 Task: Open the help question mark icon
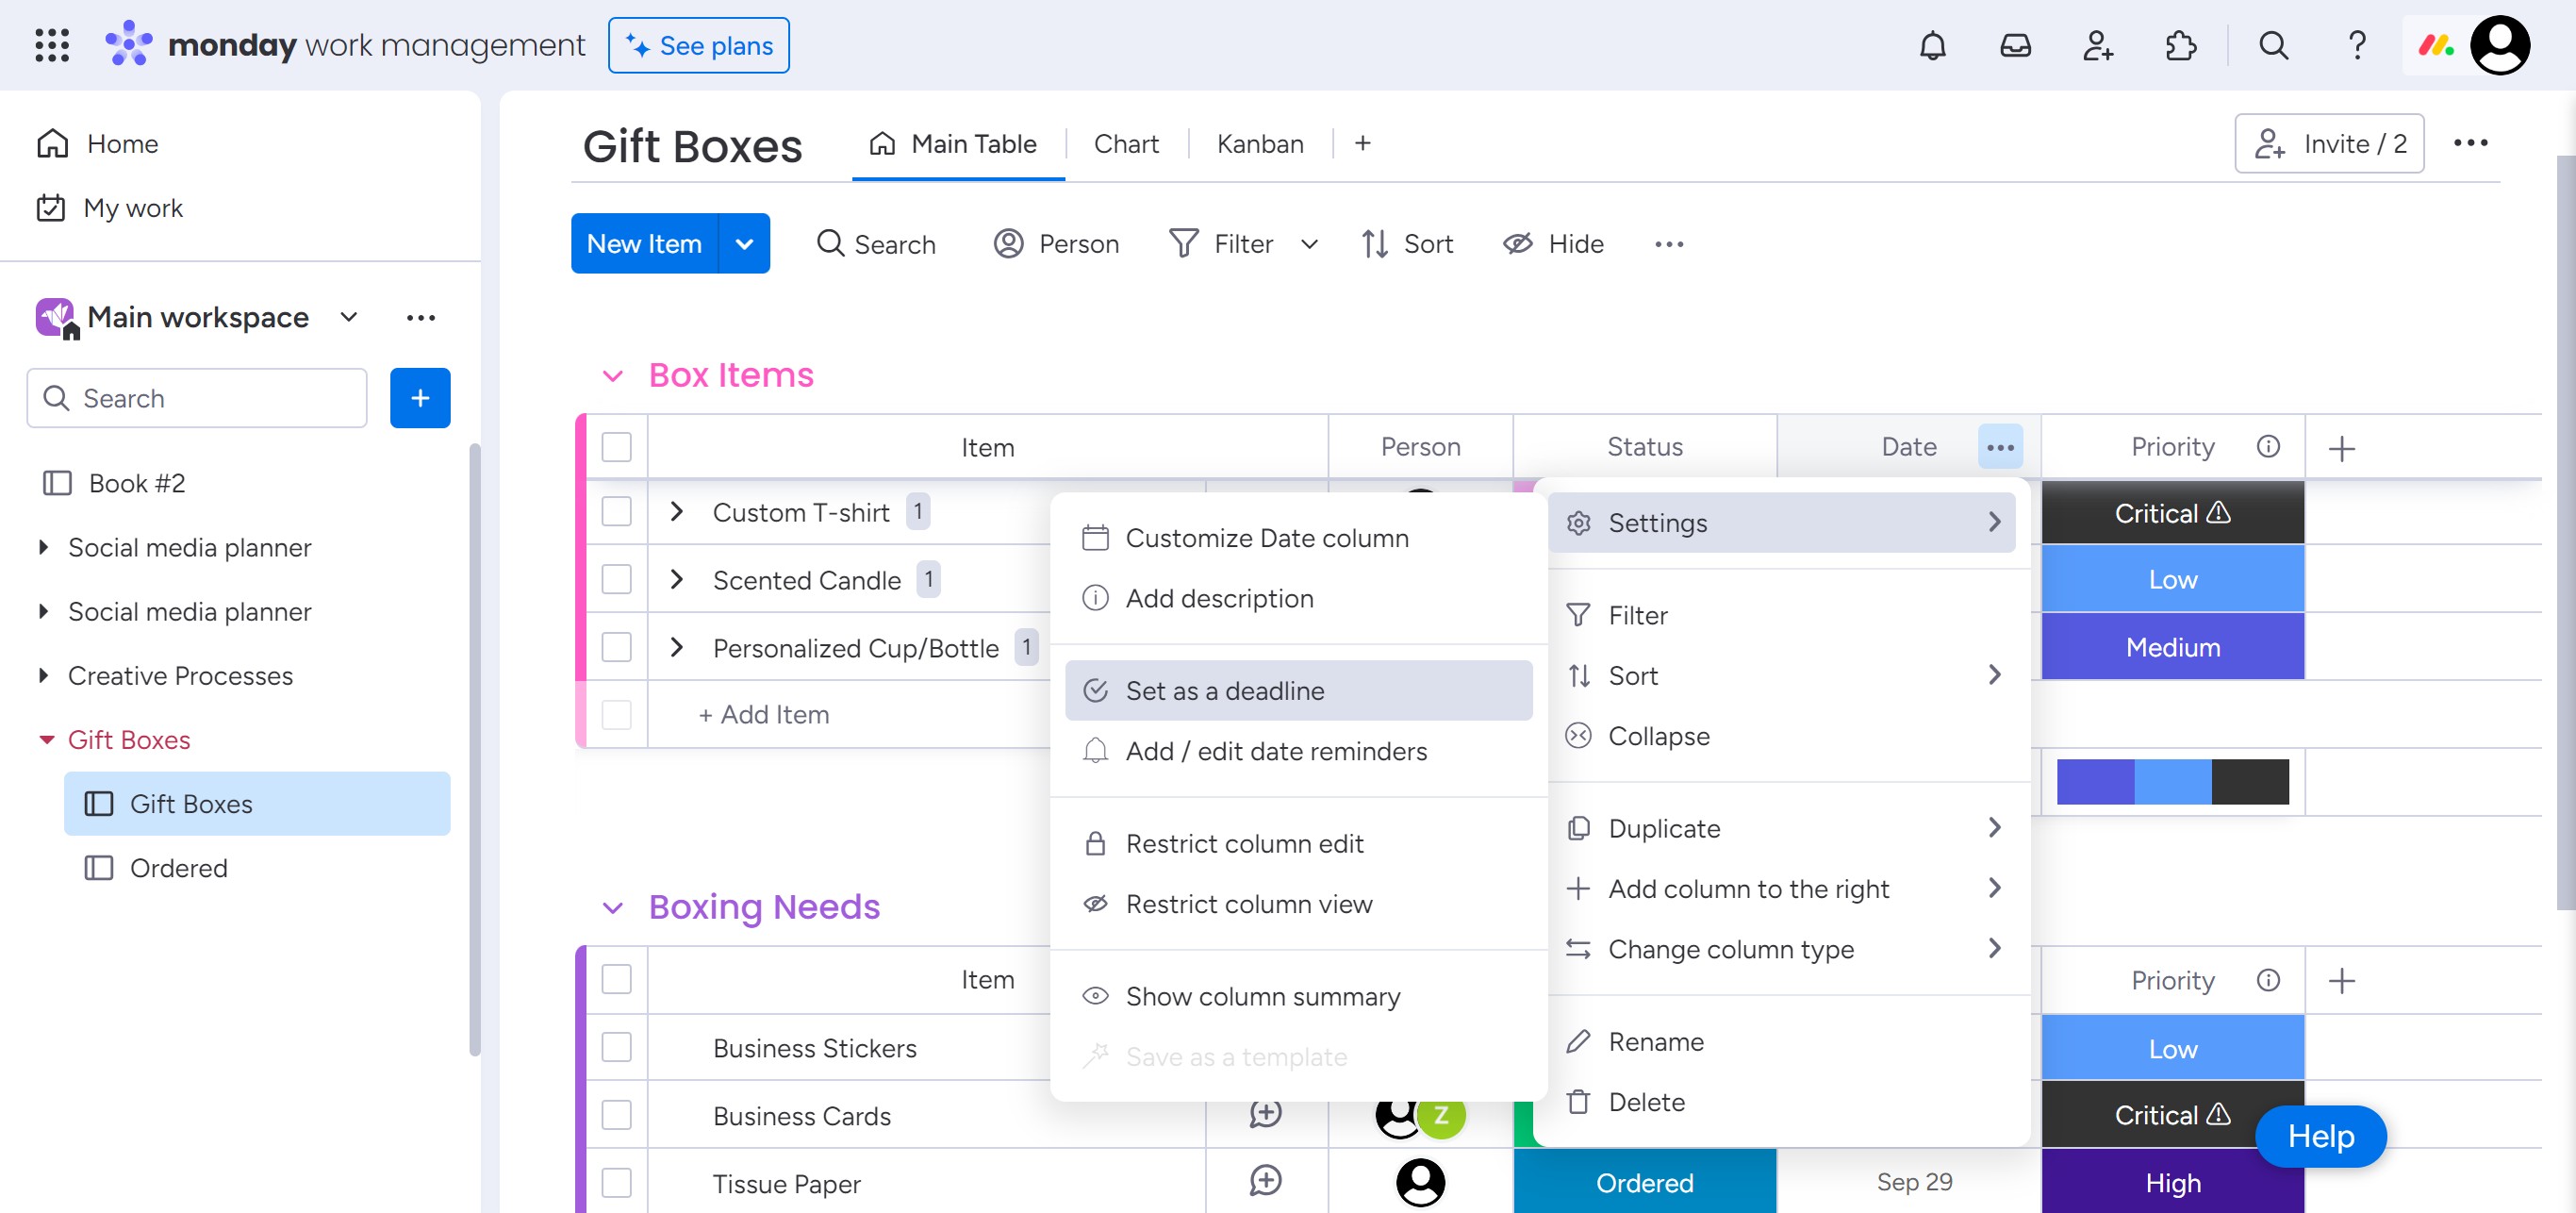(2356, 46)
